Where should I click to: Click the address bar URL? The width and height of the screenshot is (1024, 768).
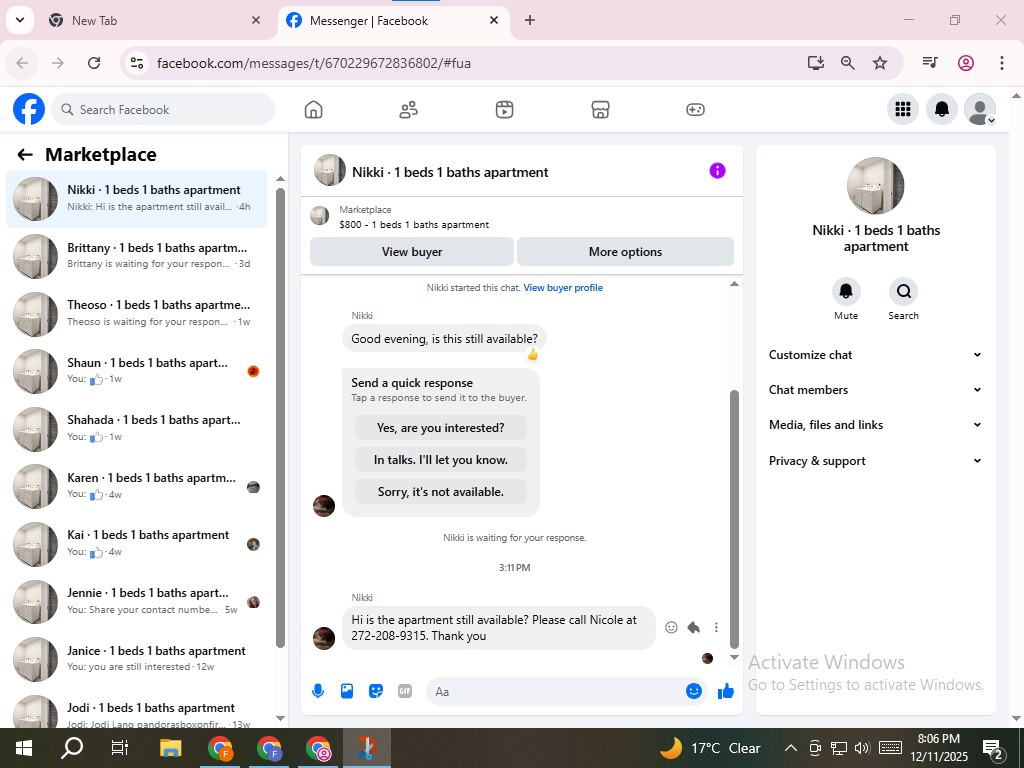pos(313,63)
